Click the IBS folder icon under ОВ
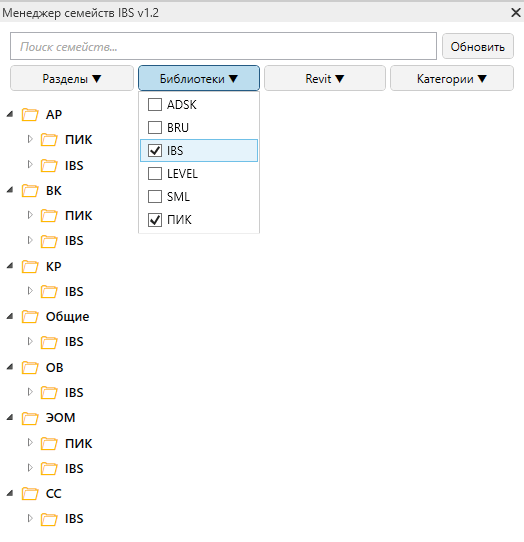Screen dimensions: 524x542 (x=49, y=393)
